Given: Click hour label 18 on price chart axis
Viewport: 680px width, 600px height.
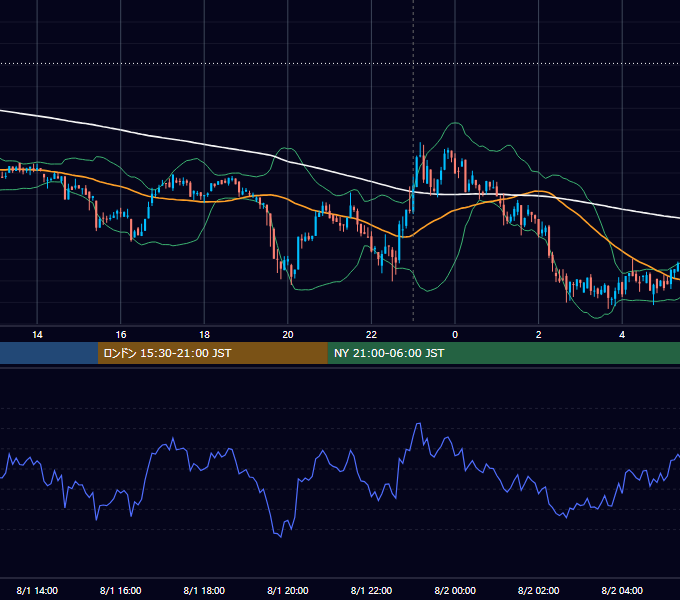Looking at the screenshot, I should coord(204,335).
